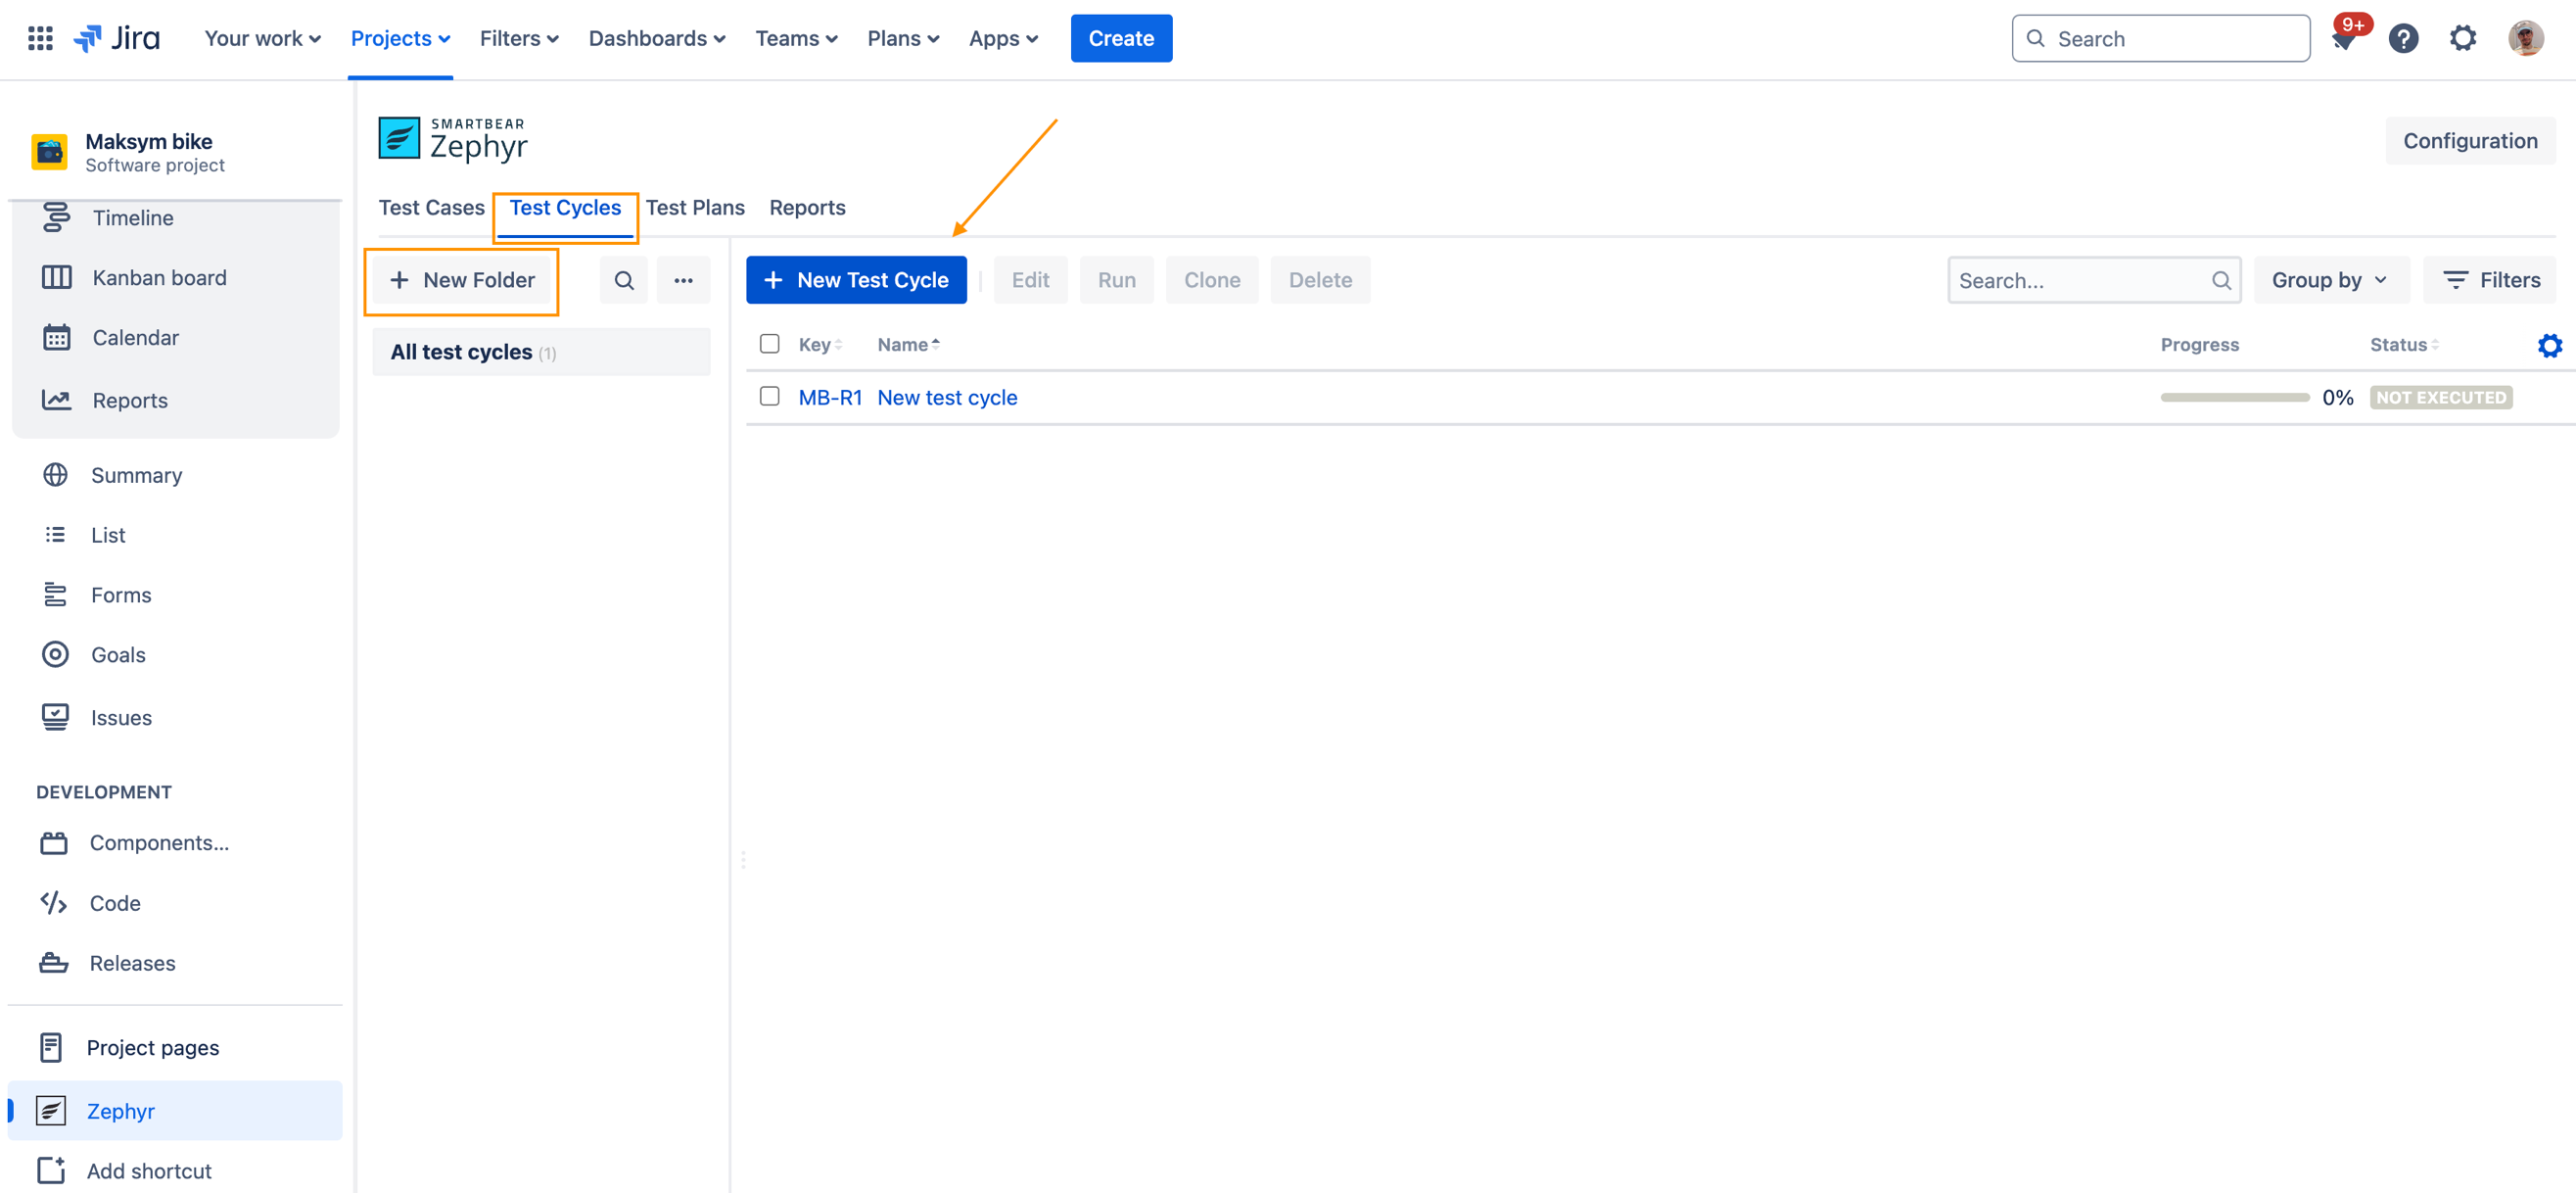
Task: Open the Jira app switcher grid
Action: click(40, 38)
